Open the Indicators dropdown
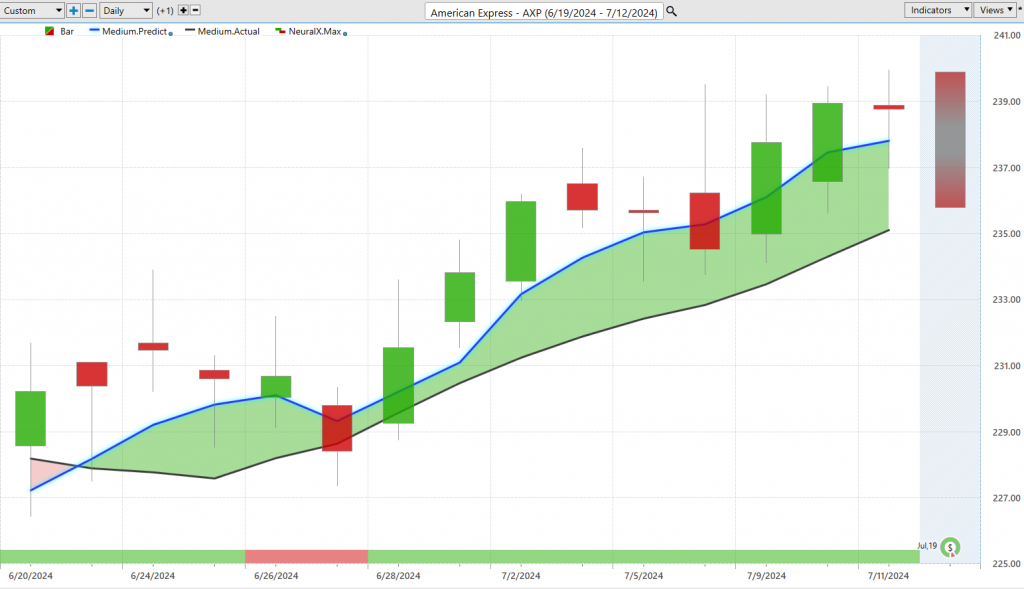This screenshot has height=589, width=1024. pos(937,10)
